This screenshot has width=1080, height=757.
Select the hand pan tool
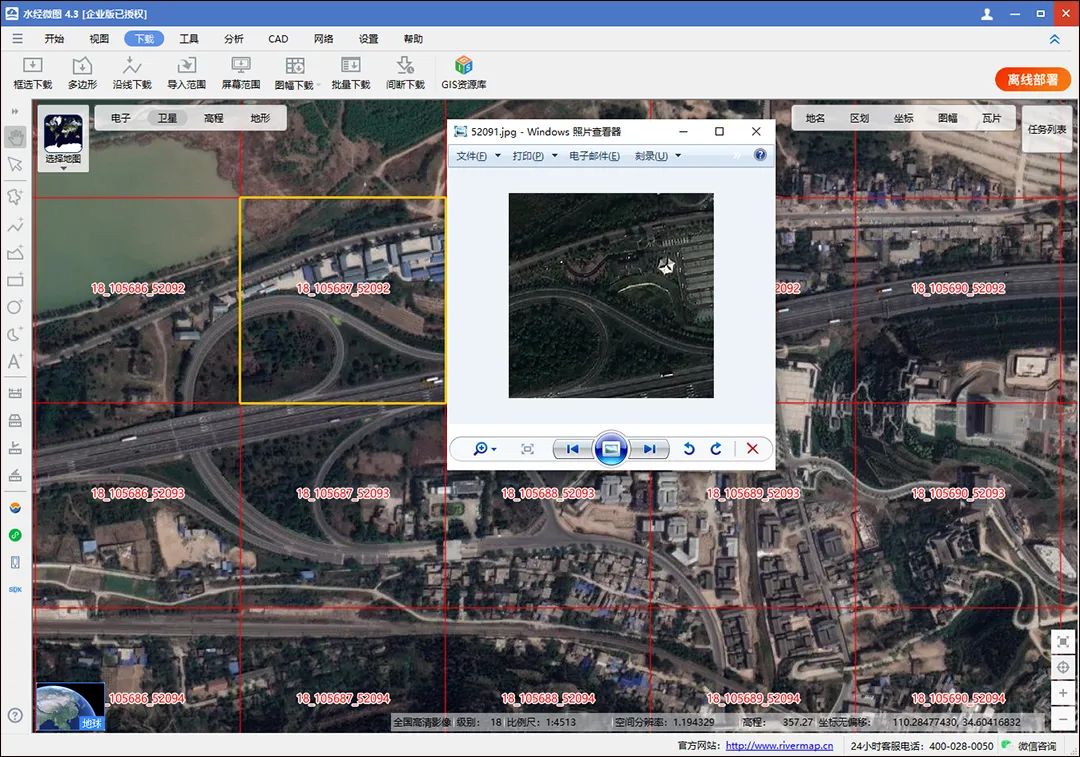pyautogui.click(x=15, y=137)
